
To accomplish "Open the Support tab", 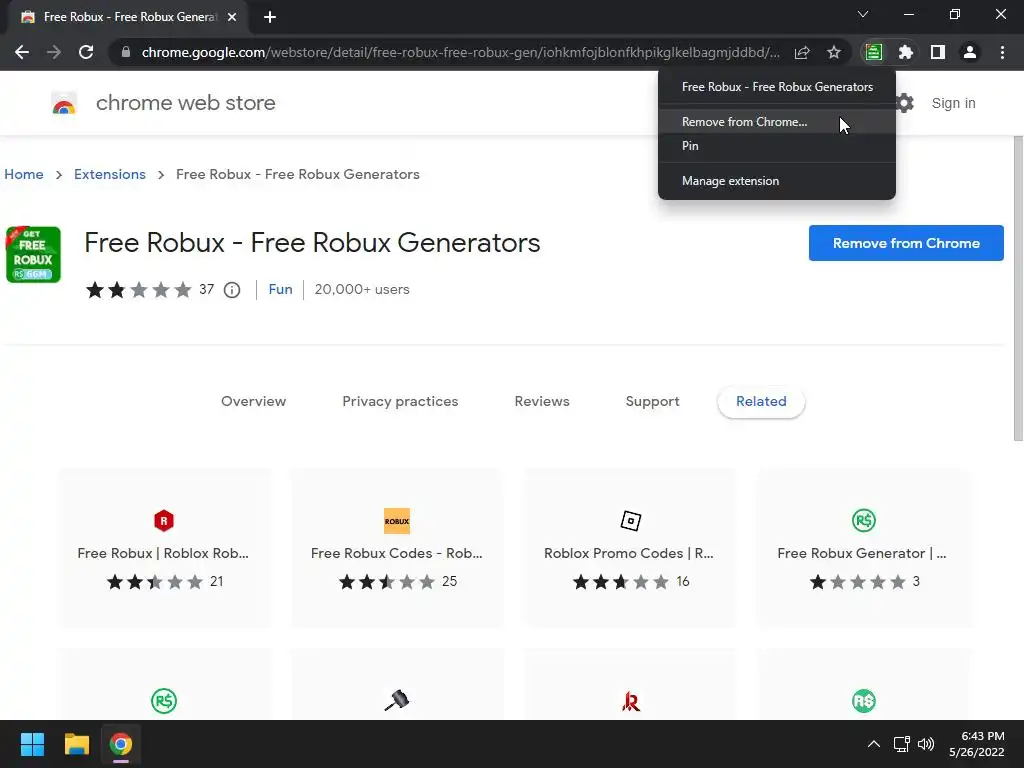I will [x=652, y=402].
